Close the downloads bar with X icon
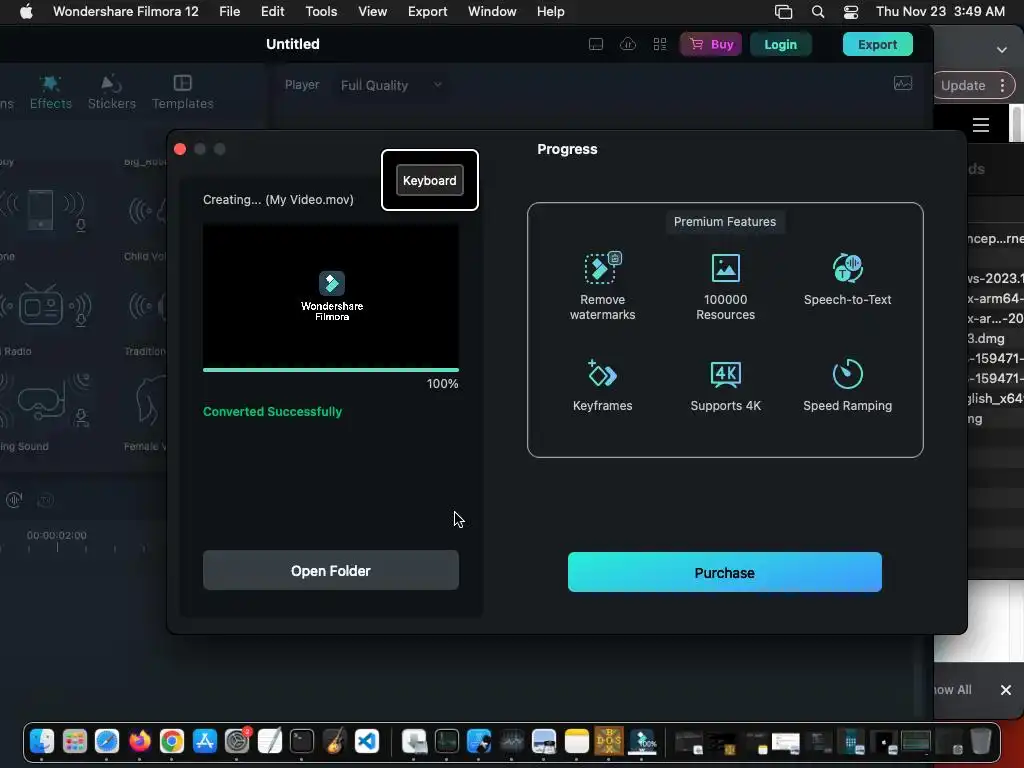The height and width of the screenshot is (768, 1024). click(1006, 690)
